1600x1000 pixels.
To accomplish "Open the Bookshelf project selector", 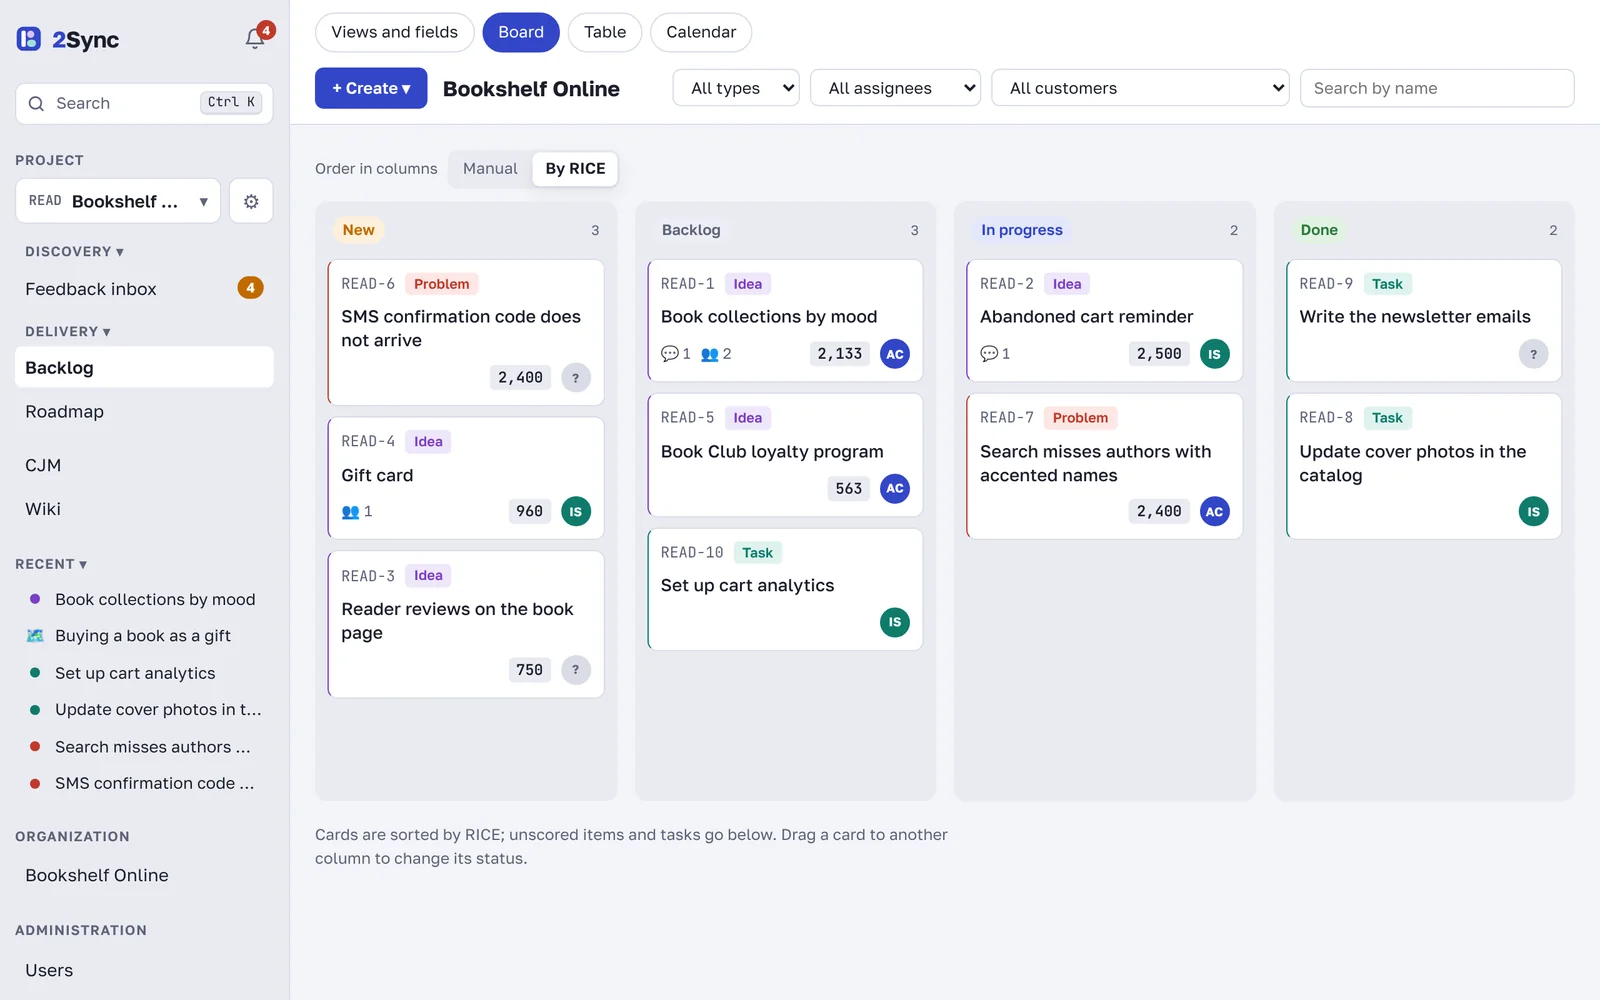I will [118, 201].
